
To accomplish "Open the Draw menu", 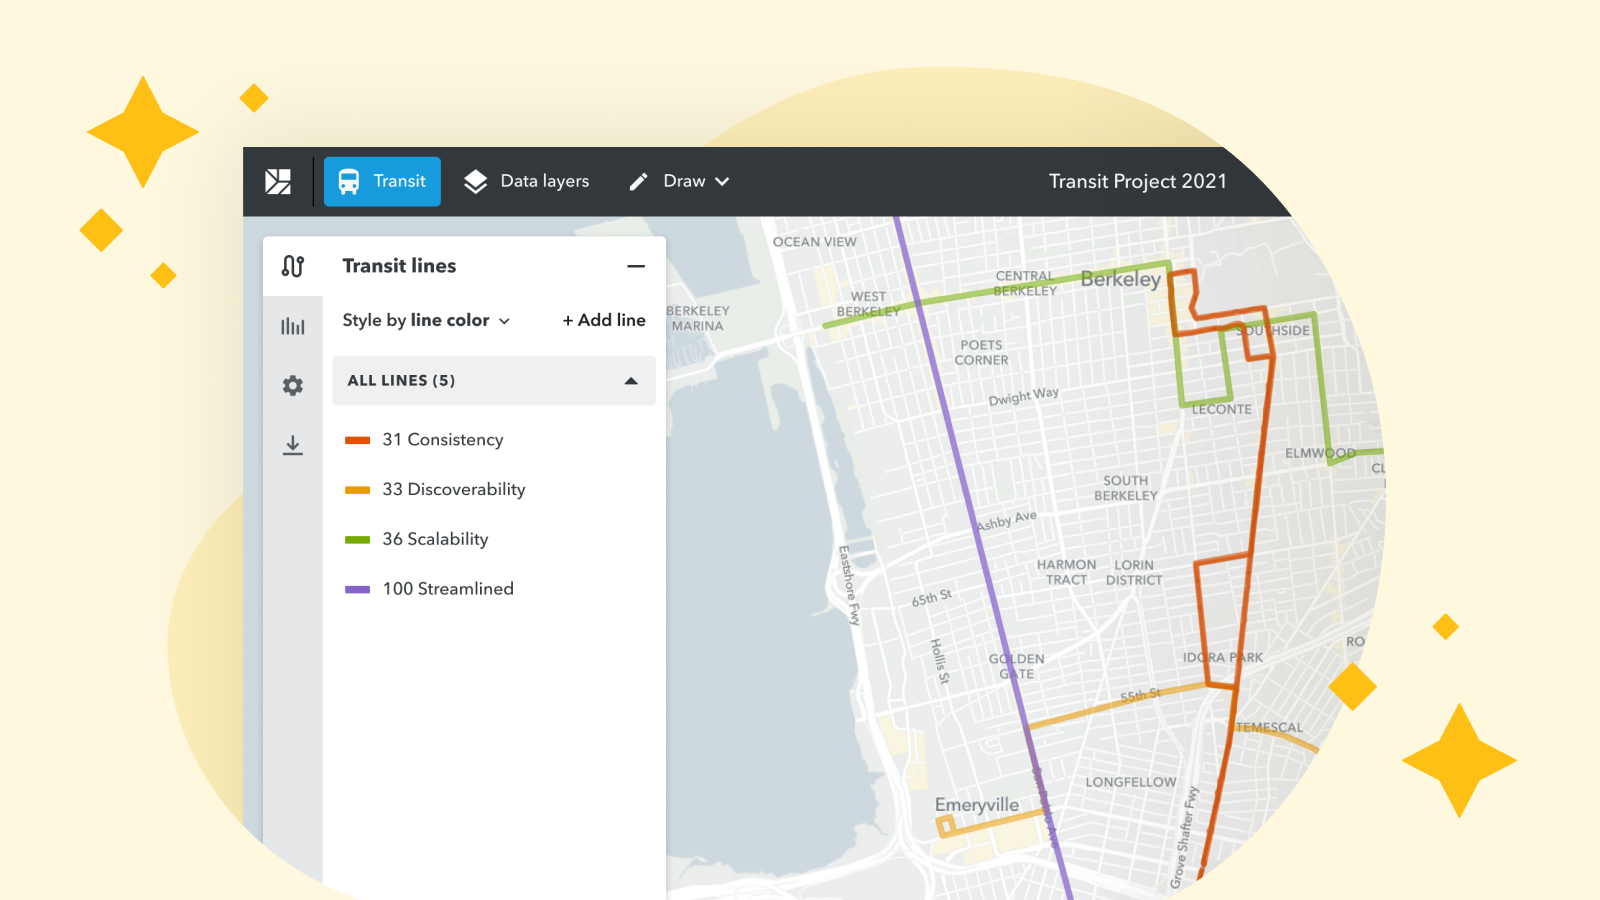I will [x=684, y=181].
